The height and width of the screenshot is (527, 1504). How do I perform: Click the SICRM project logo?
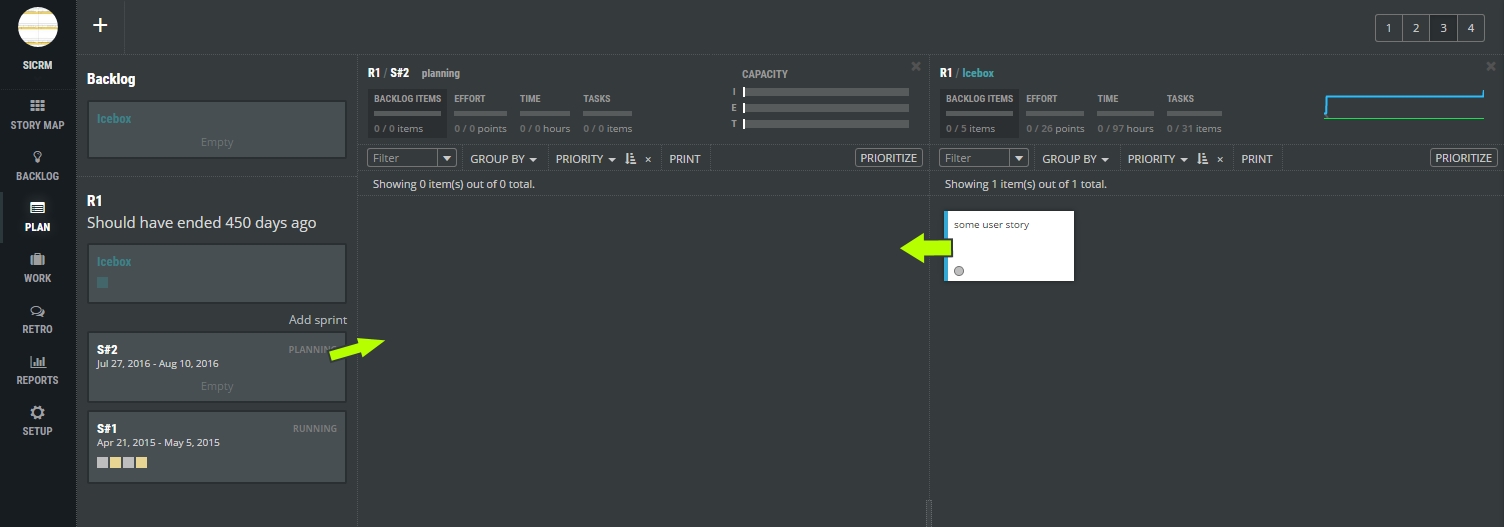(x=38, y=27)
